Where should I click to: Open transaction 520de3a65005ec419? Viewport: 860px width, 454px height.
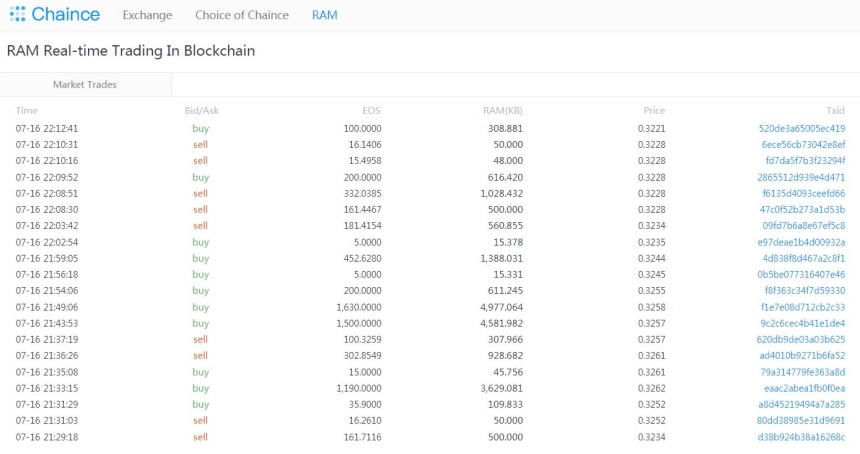coord(802,128)
